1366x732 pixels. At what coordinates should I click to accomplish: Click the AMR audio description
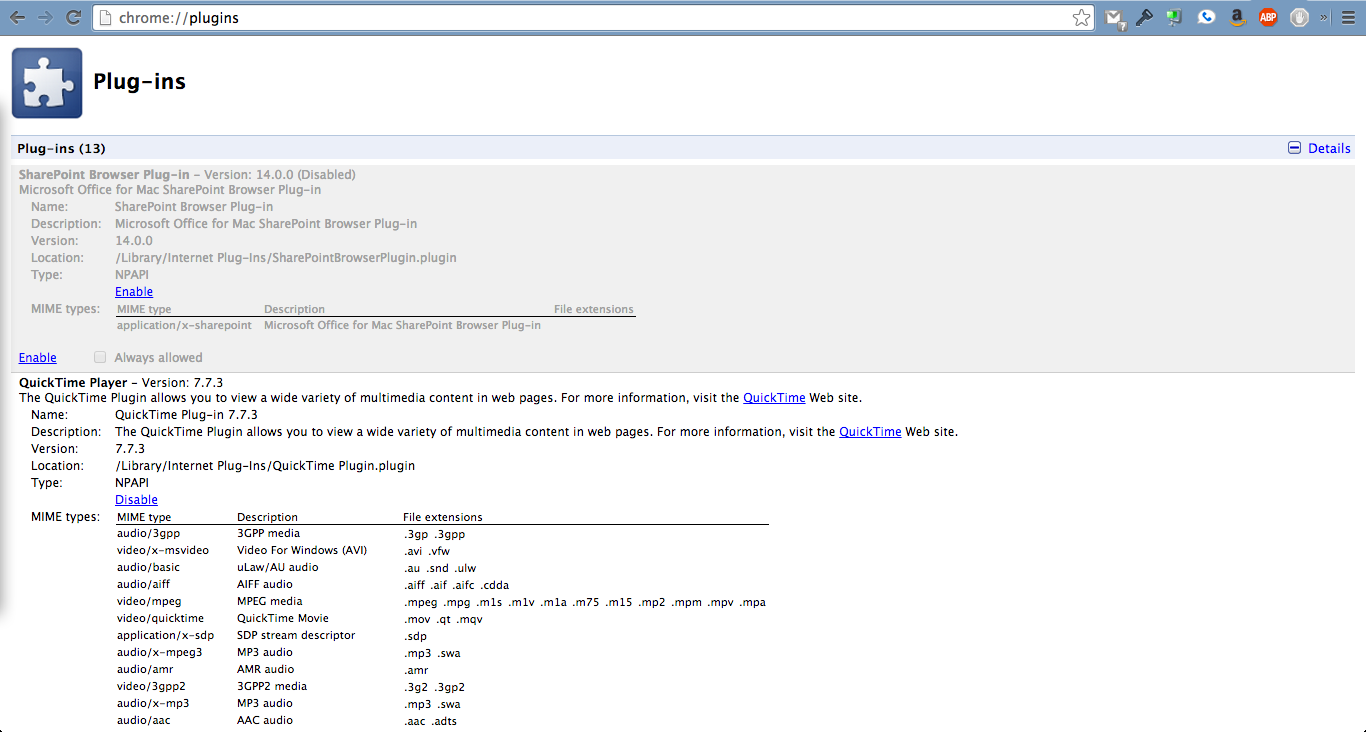point(265,670)
